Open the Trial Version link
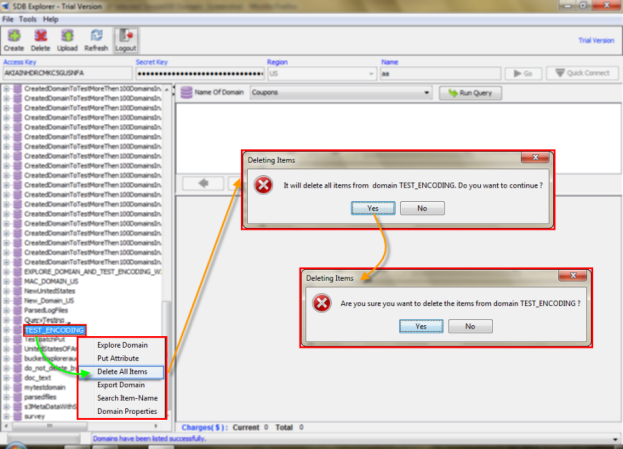Screen dimensions: 623x449 [596, 40]
